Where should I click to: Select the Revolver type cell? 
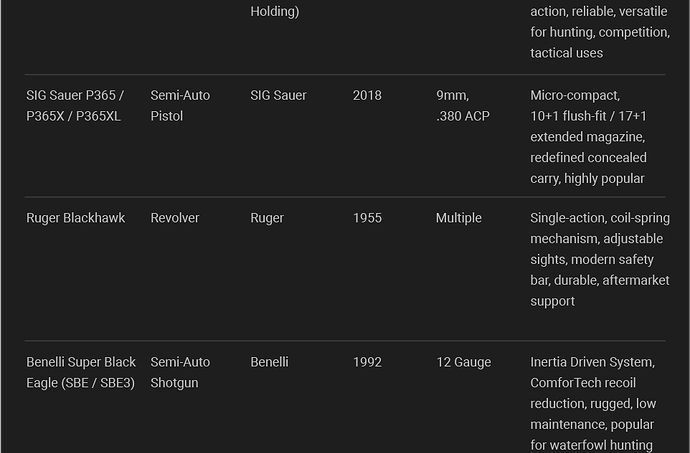175,217
